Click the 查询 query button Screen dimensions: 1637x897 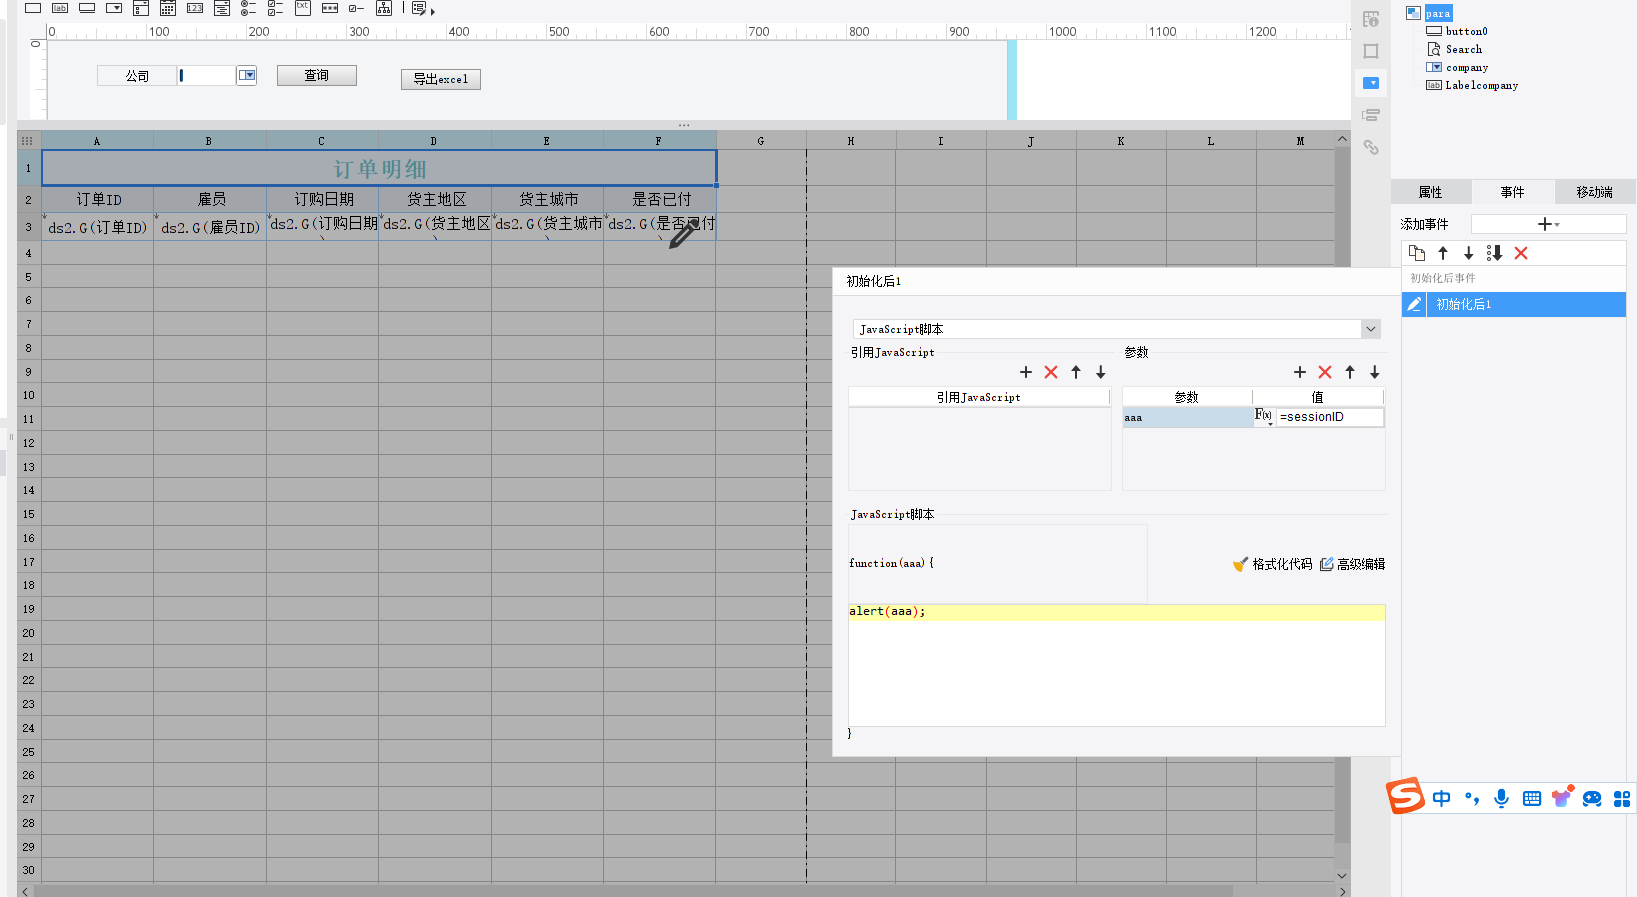(317, 75)
